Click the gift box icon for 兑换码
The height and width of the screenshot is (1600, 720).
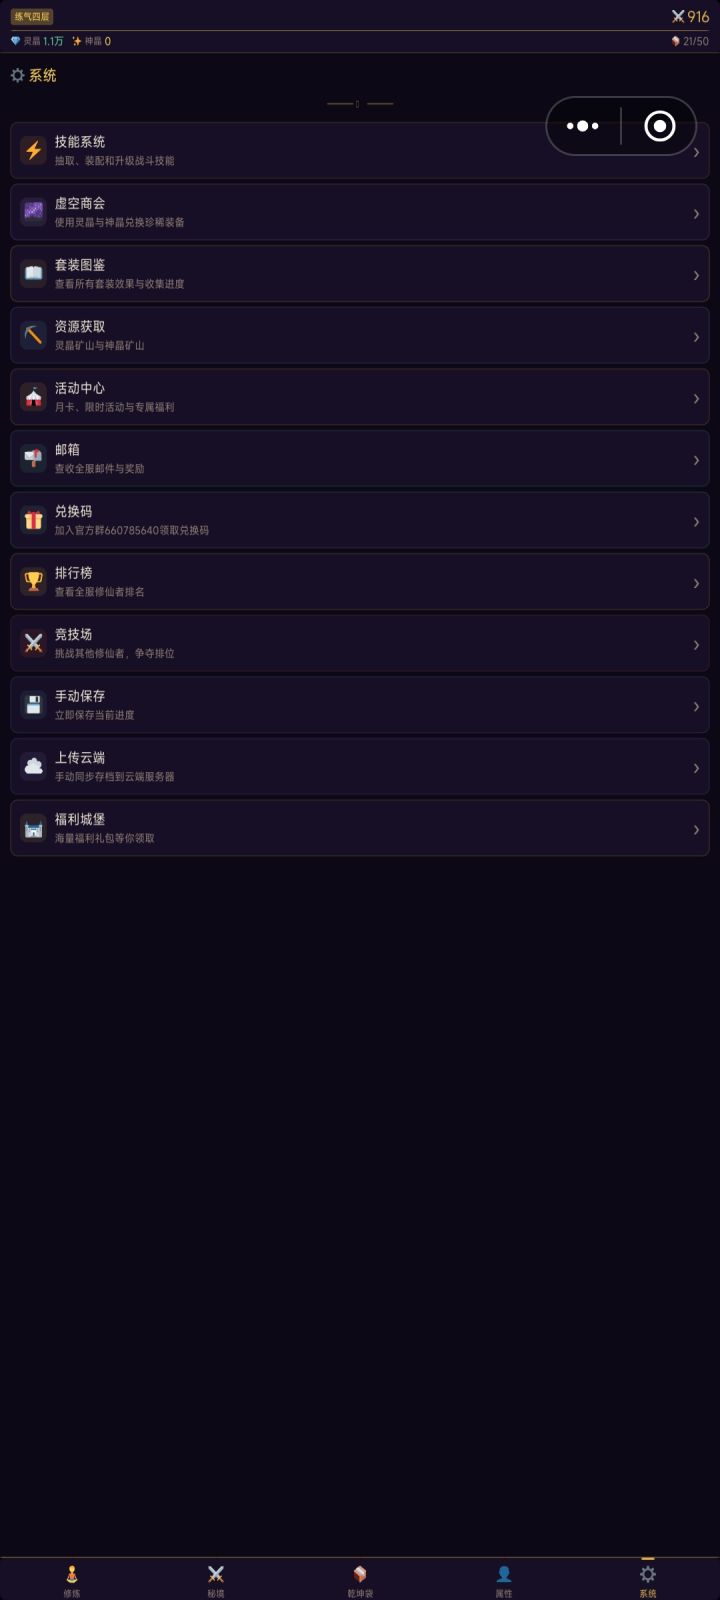[x=34, y=520]
